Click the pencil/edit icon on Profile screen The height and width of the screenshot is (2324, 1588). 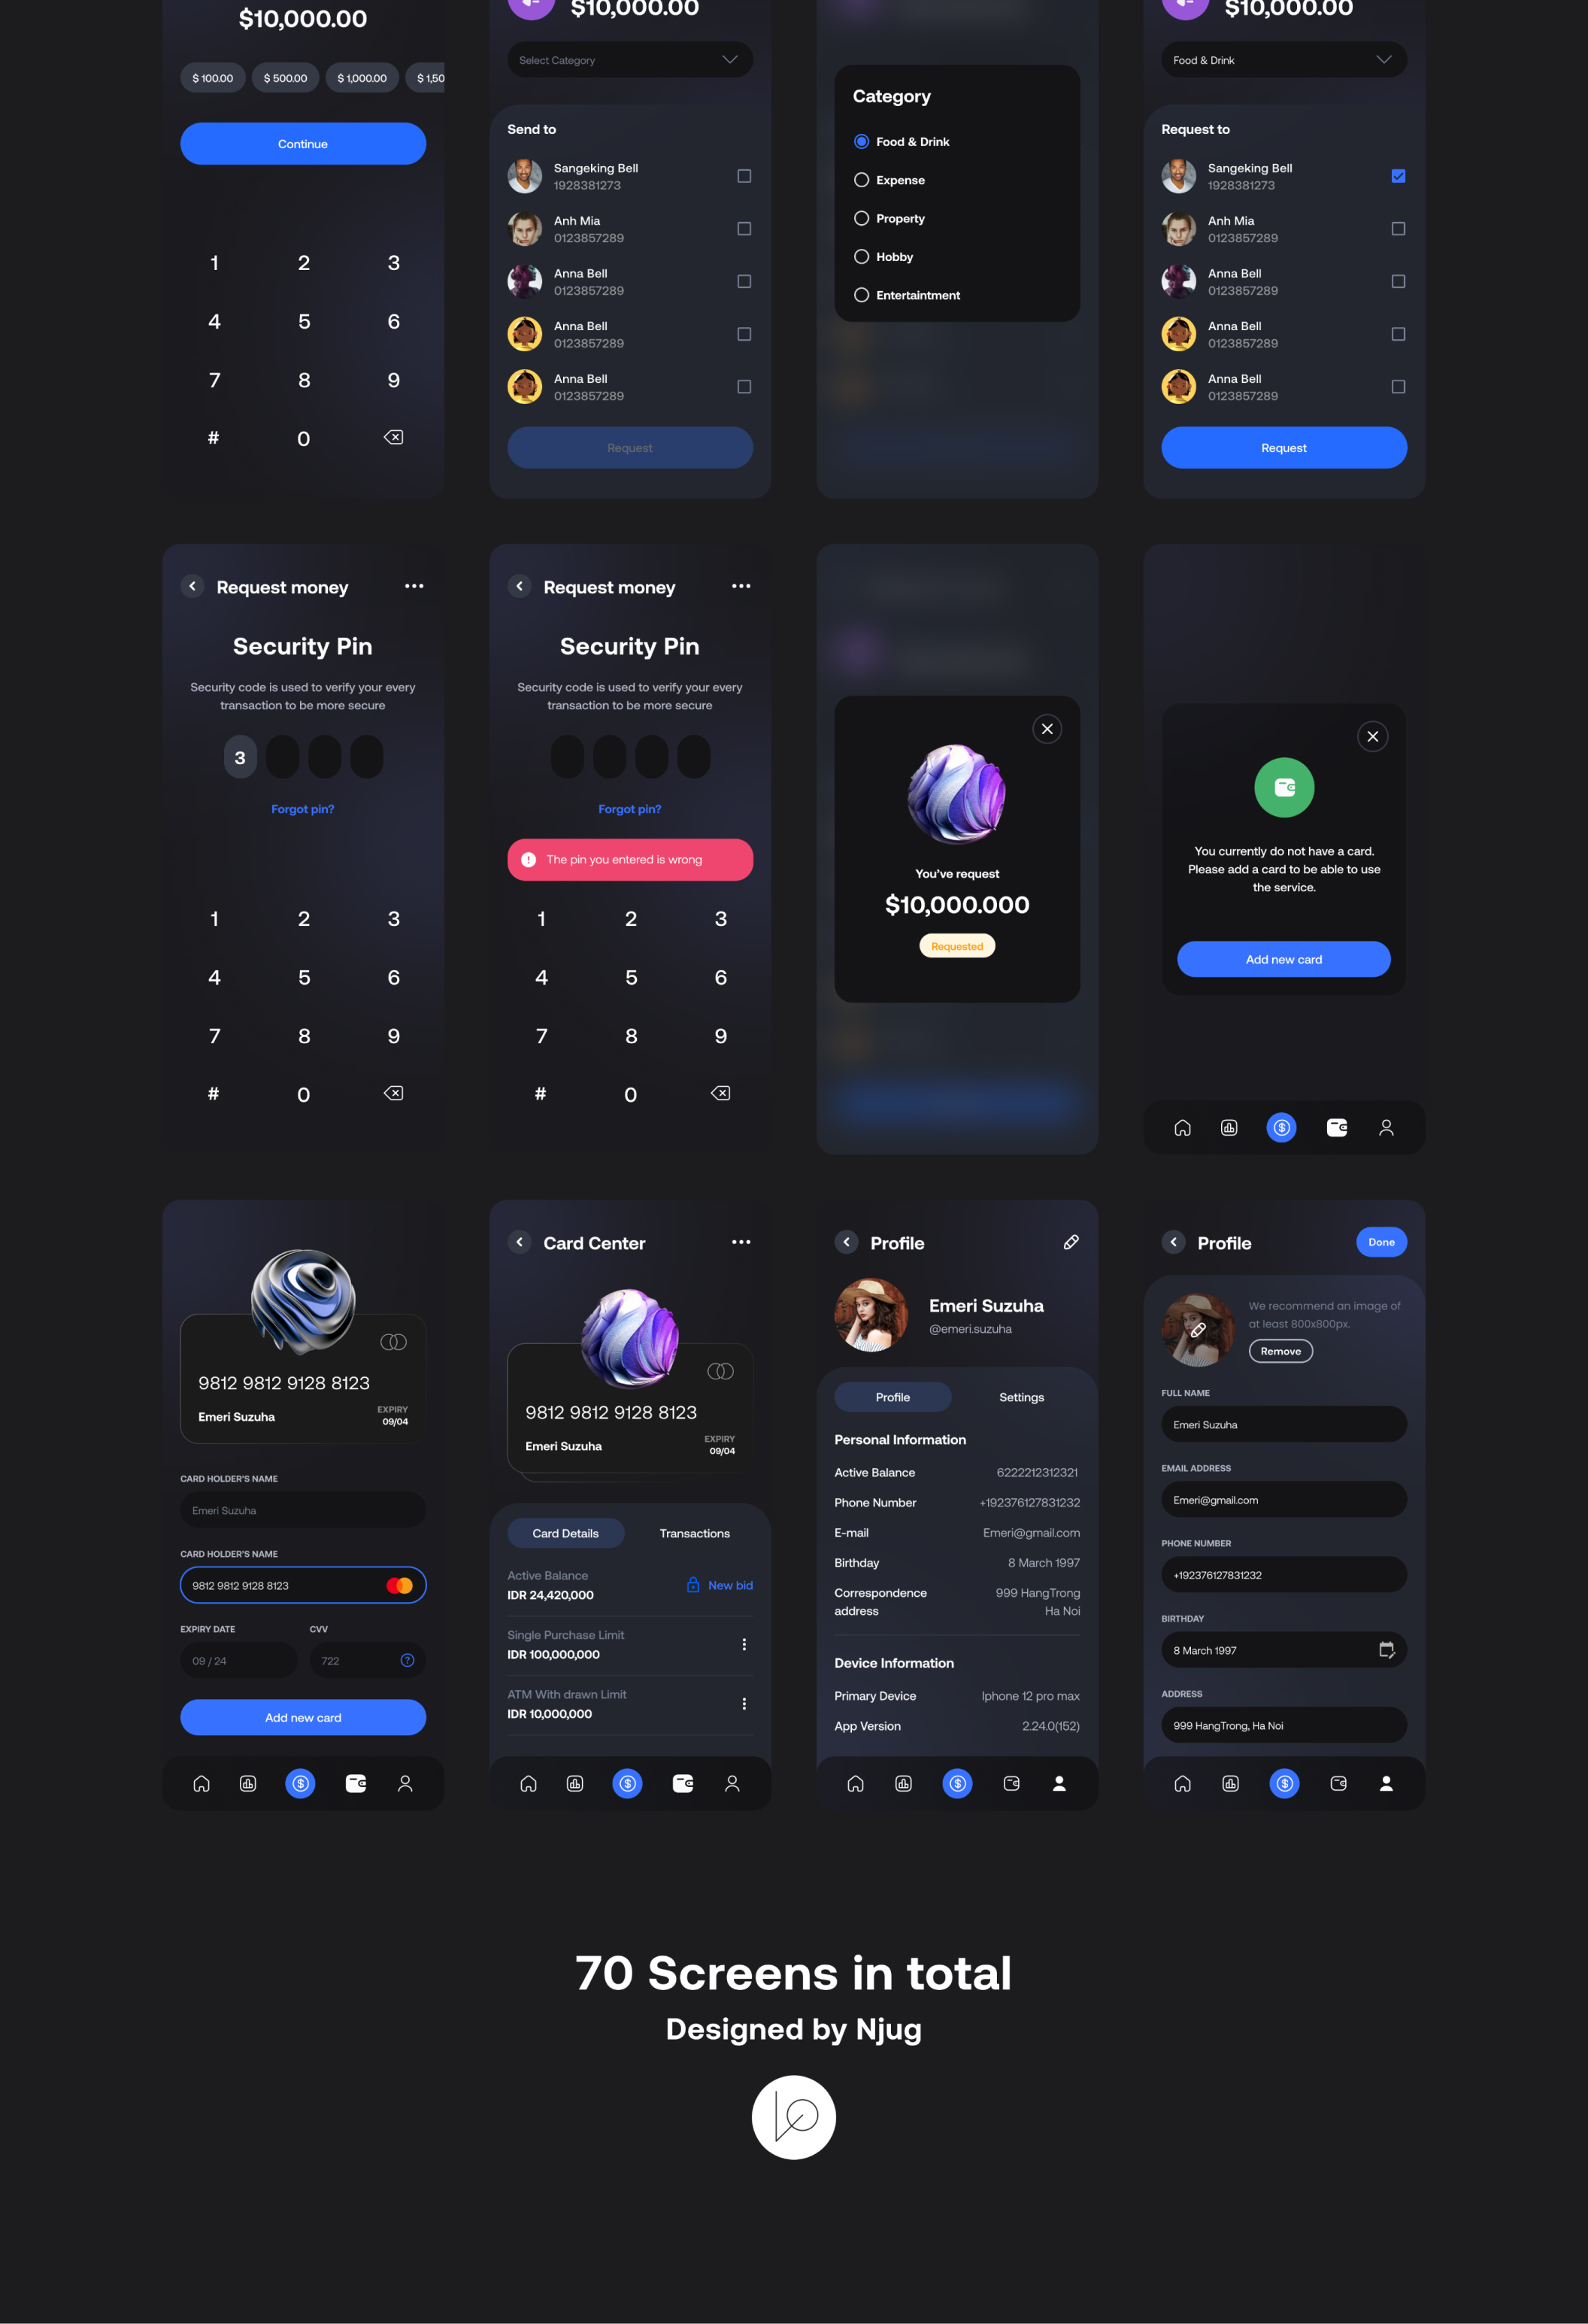click(x=1072, y=1242)
